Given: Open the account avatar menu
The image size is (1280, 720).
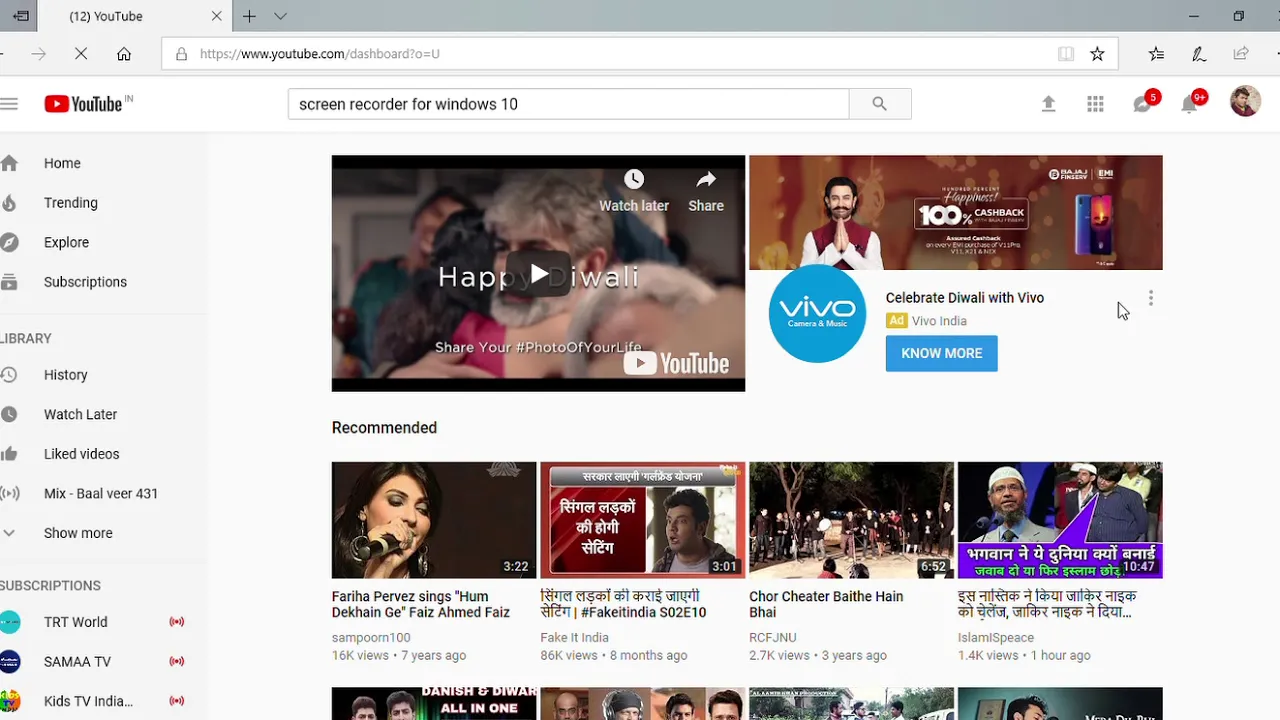Looking at the screenshot, I should click(1245, 101).
